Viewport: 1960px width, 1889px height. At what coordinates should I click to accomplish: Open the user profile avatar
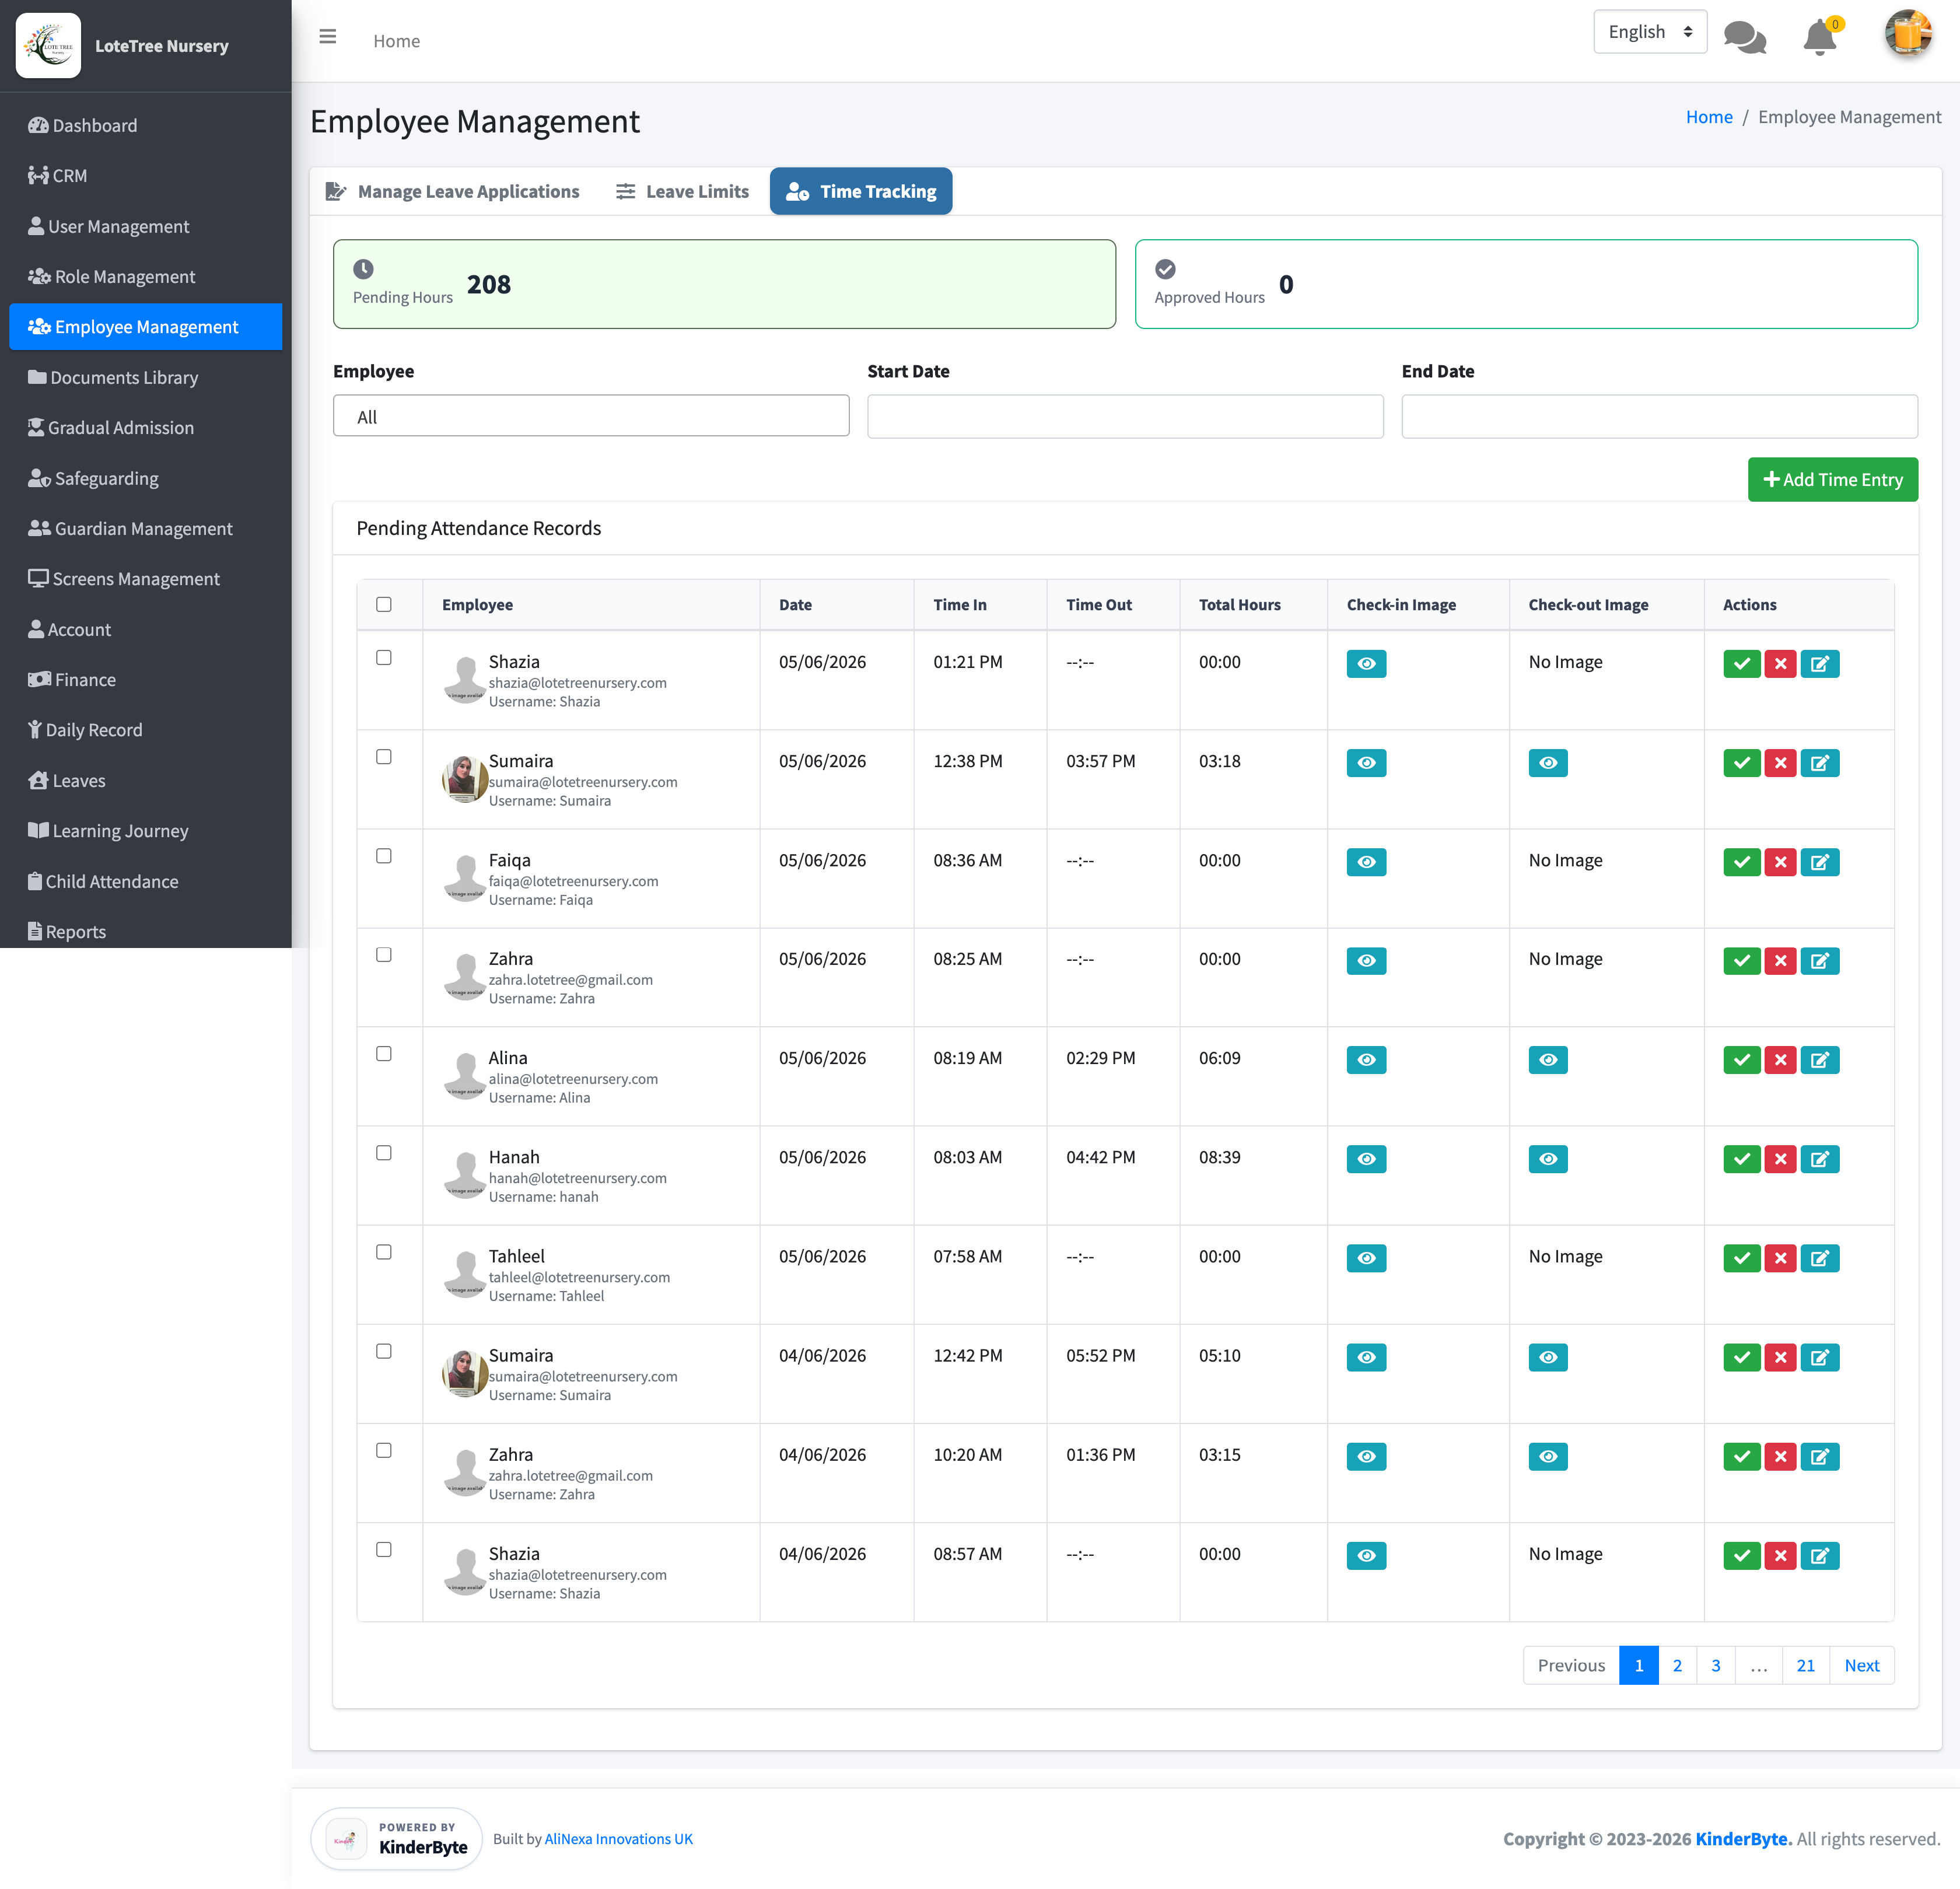pyautogui.click(x=1907, y=34)
